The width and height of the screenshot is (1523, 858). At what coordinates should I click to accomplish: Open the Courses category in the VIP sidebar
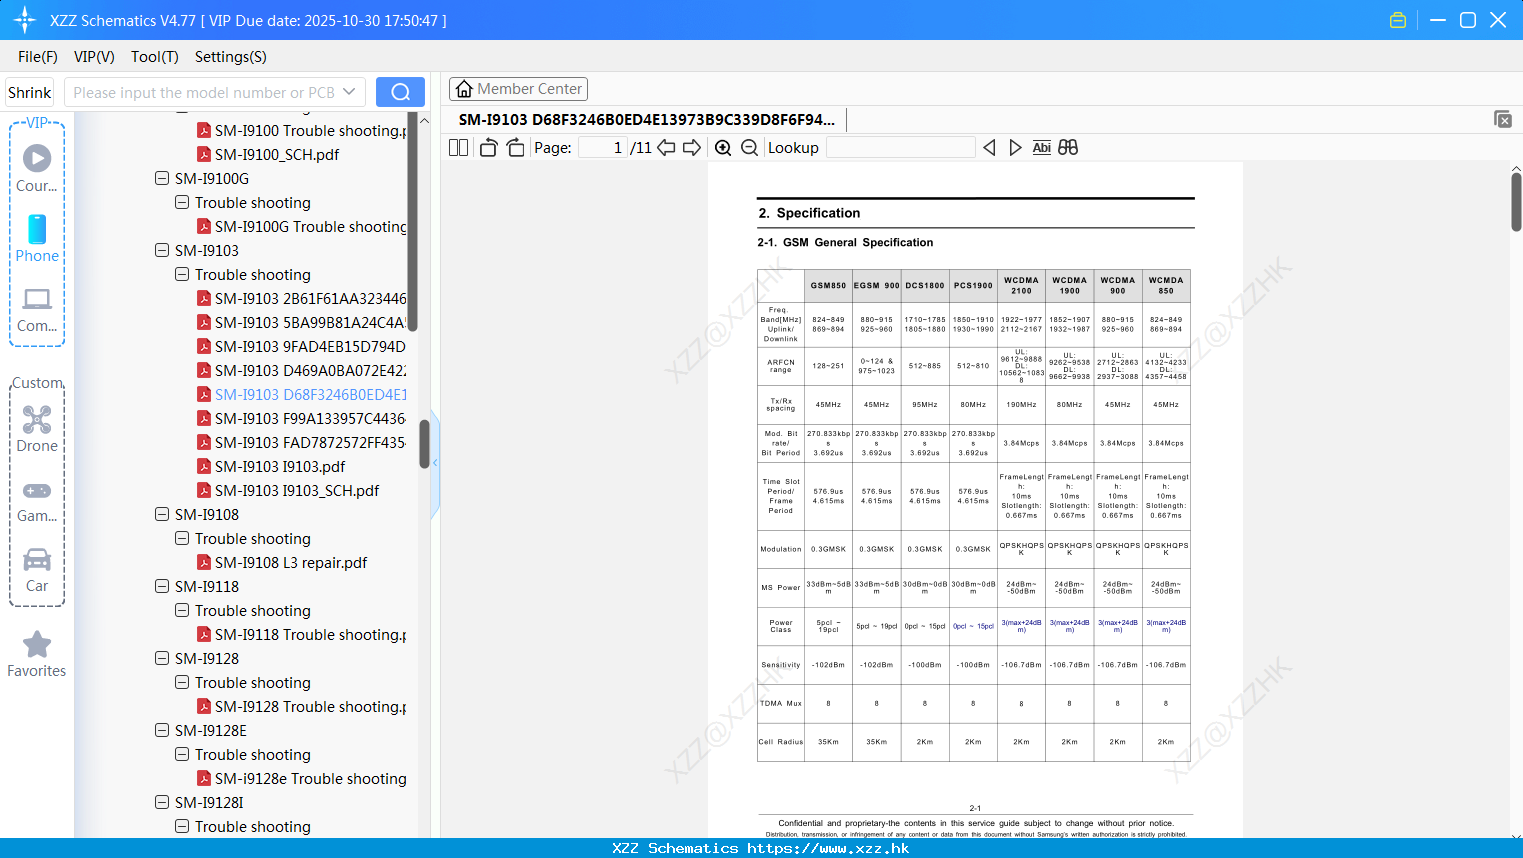37,168
